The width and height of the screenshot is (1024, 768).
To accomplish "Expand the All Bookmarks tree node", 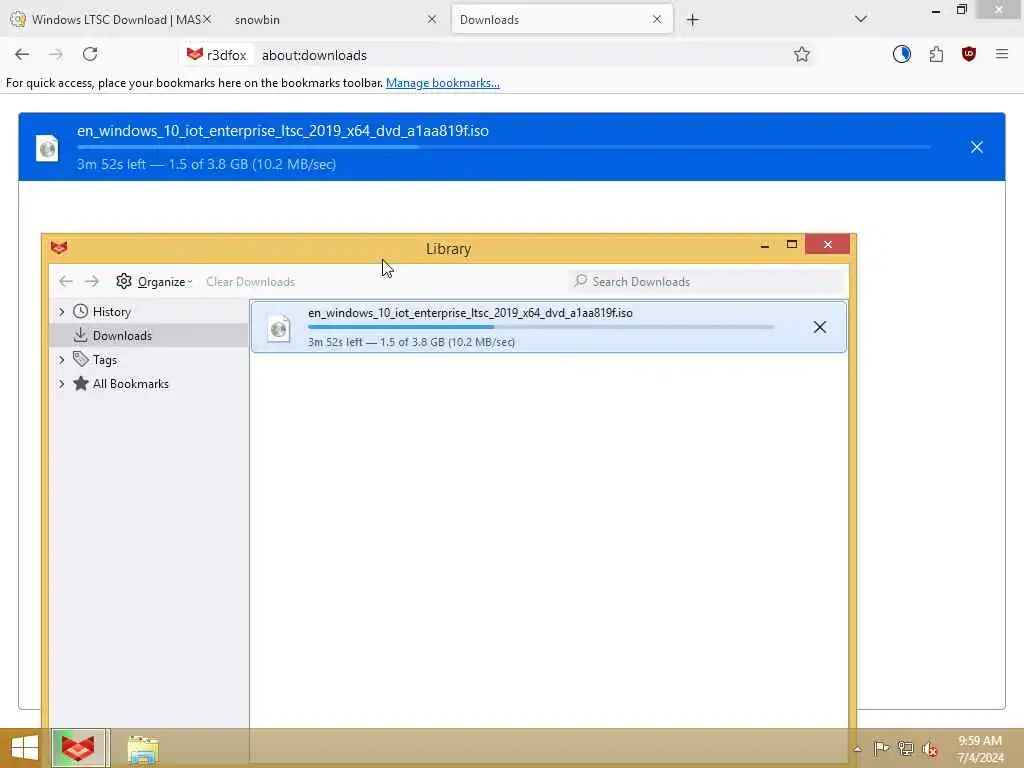I will point(61,384).
